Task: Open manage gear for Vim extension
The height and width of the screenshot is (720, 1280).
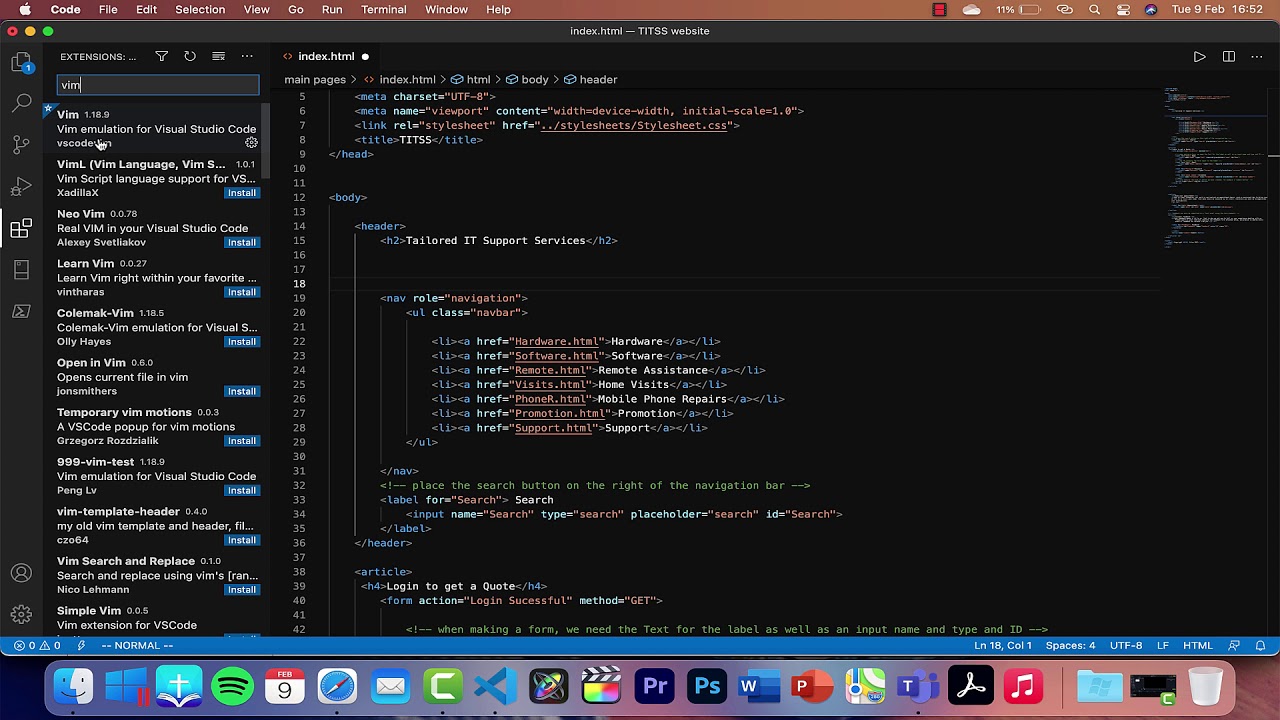Action: coord(251,143)
